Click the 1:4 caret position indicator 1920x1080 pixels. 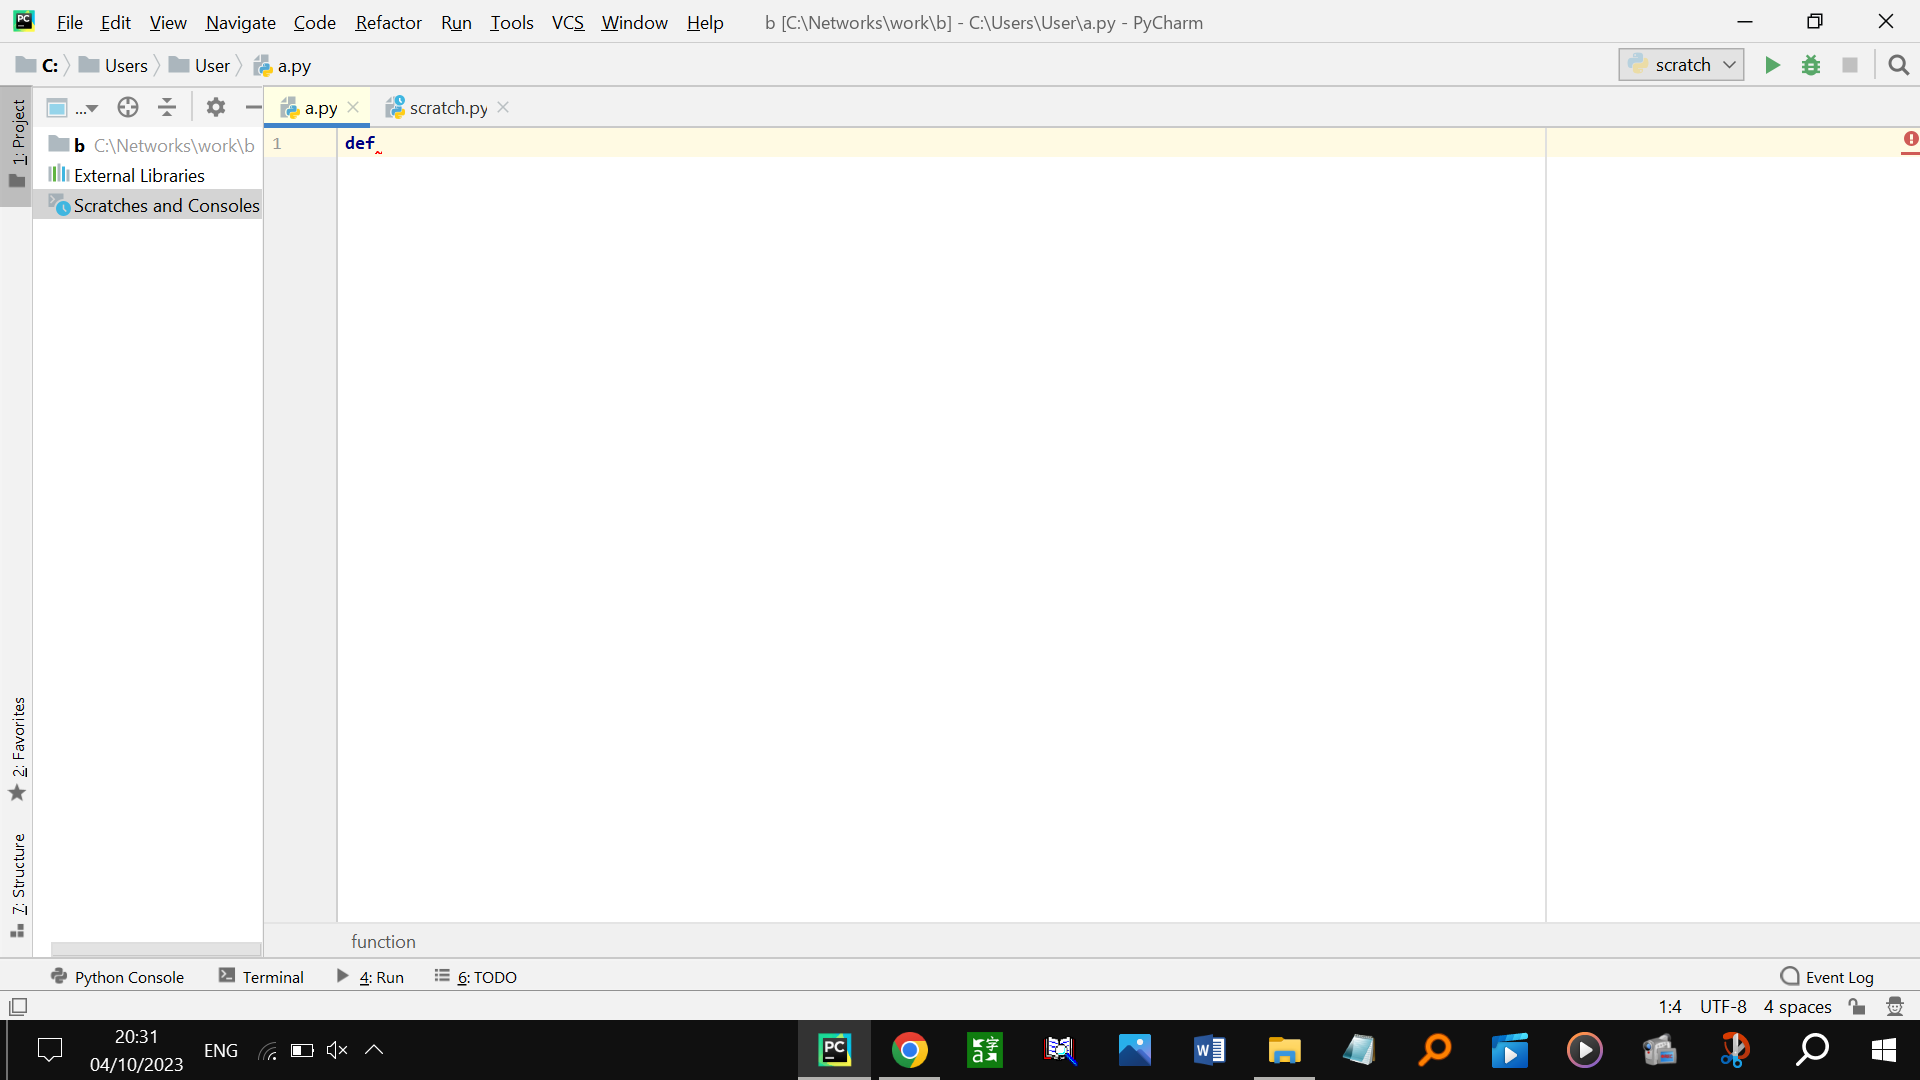click(1670, 1006)
